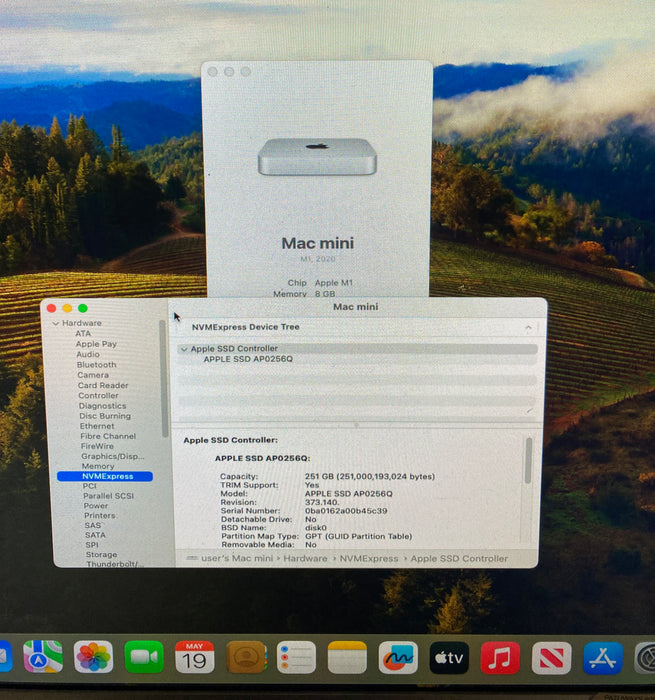
Task: Open the Calendar showing May 19
Action: (x=194, y=657)
